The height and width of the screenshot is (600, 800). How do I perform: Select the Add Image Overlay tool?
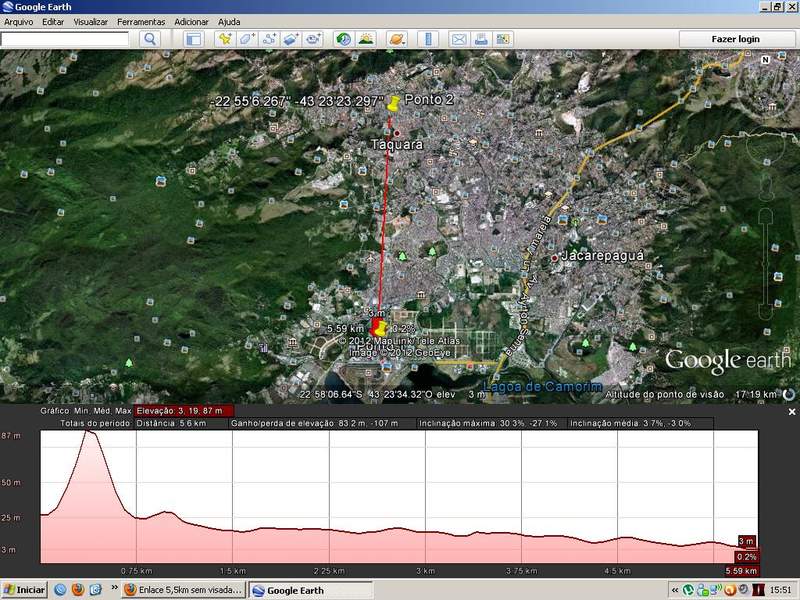coord(291,39)
